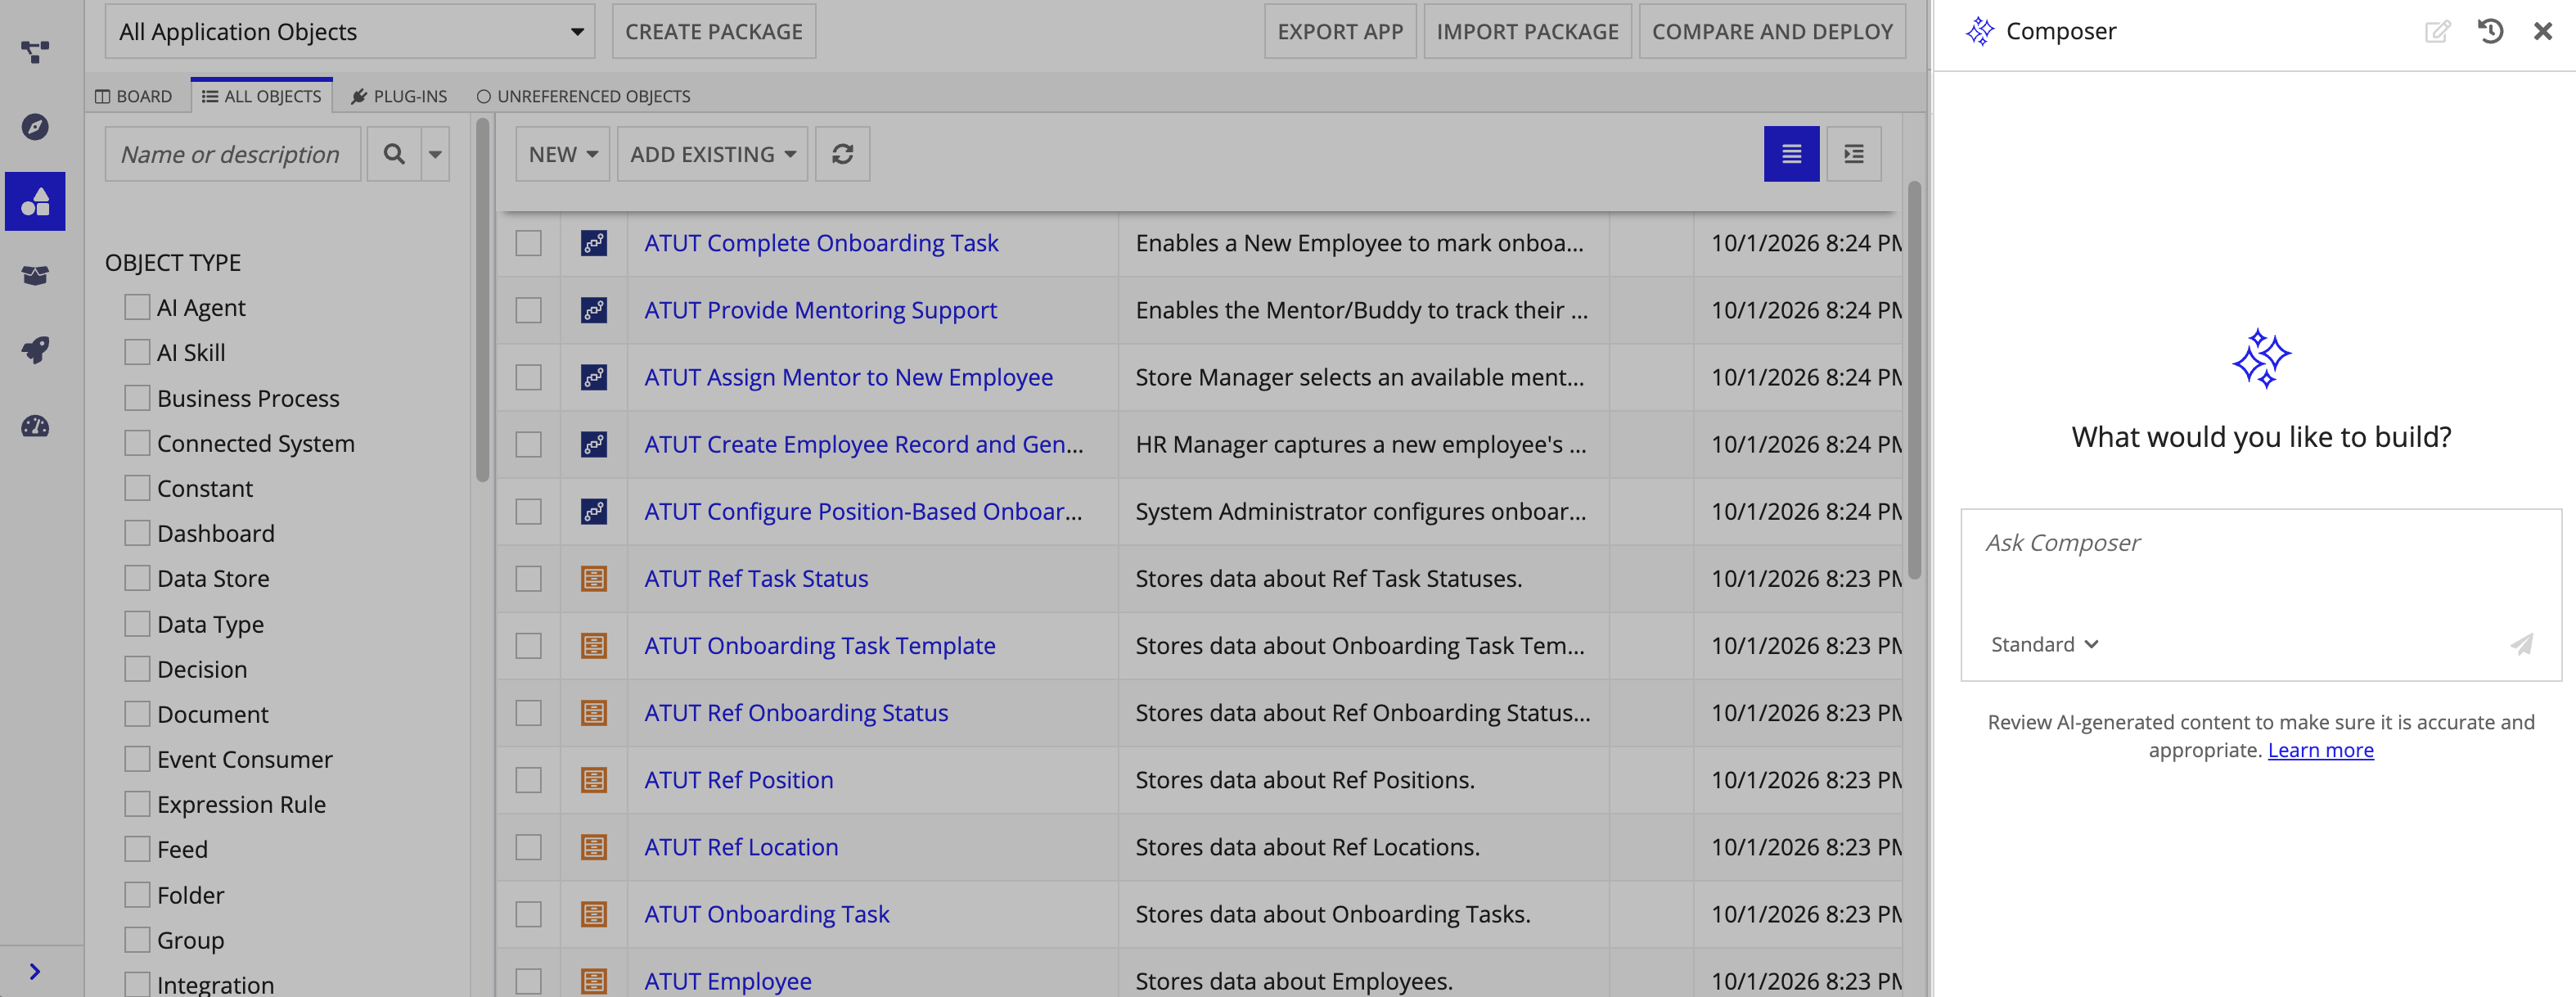Open the Deploy rocket sidebar icon
This screenshot has width=2576, height=997.
(35, 350)
